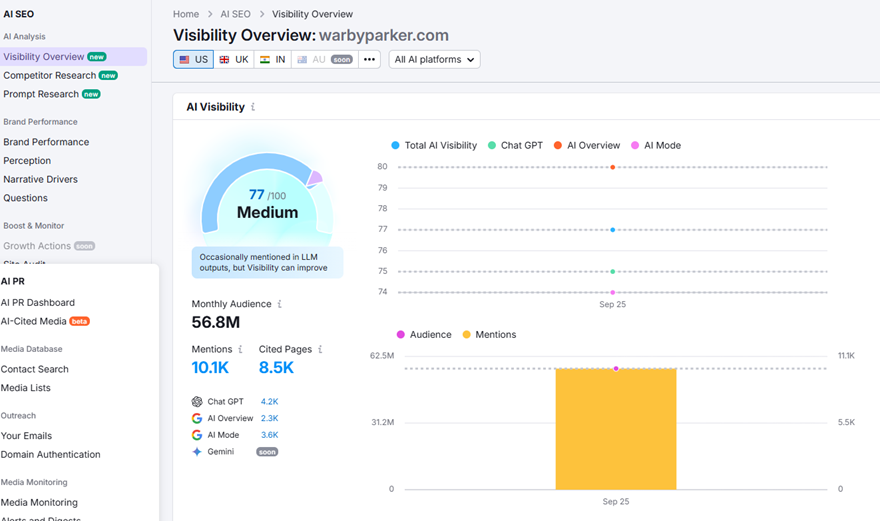Click the info icon beside Mentions
Screen dimensions: 880x521
point(240,350)
